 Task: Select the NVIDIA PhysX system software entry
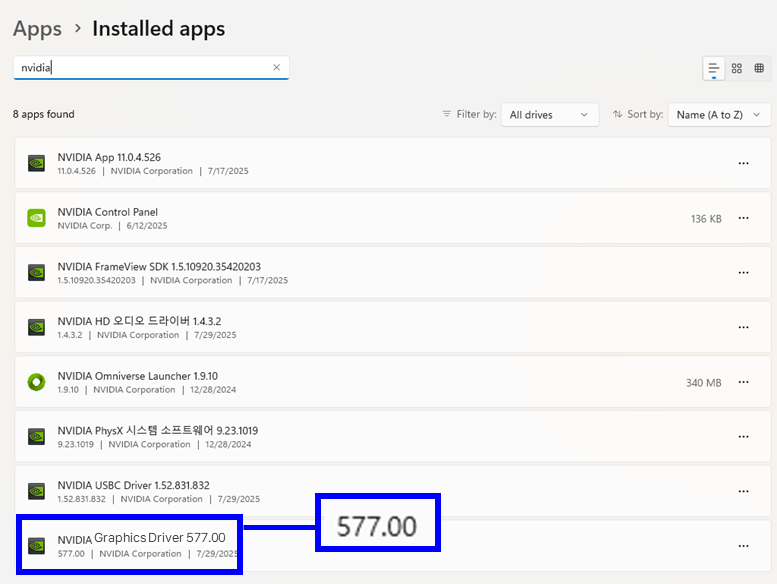click(300, 436)
